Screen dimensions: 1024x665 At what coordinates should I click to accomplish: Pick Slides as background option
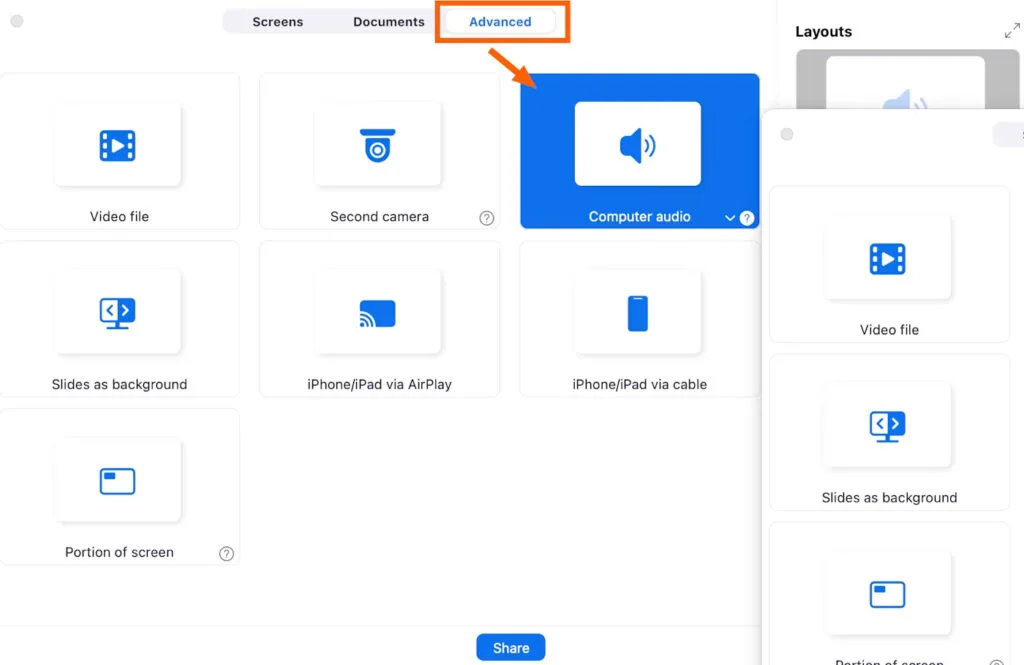[x=118, y=314]
